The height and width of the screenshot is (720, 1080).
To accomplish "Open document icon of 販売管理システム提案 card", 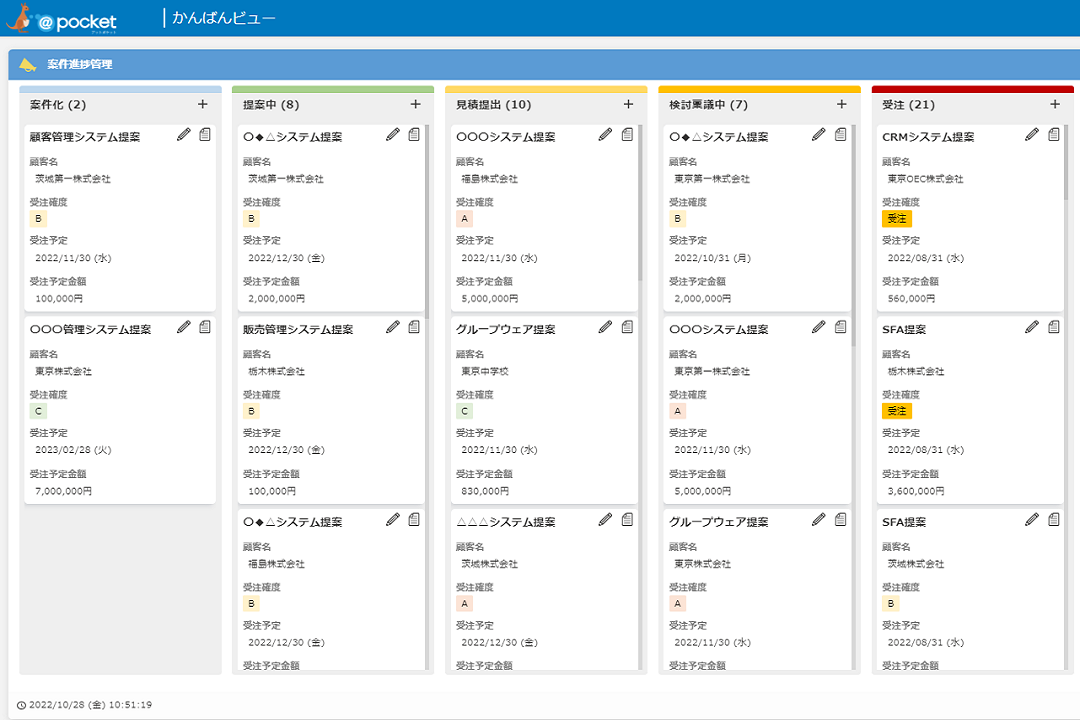I will coord(414,327).
